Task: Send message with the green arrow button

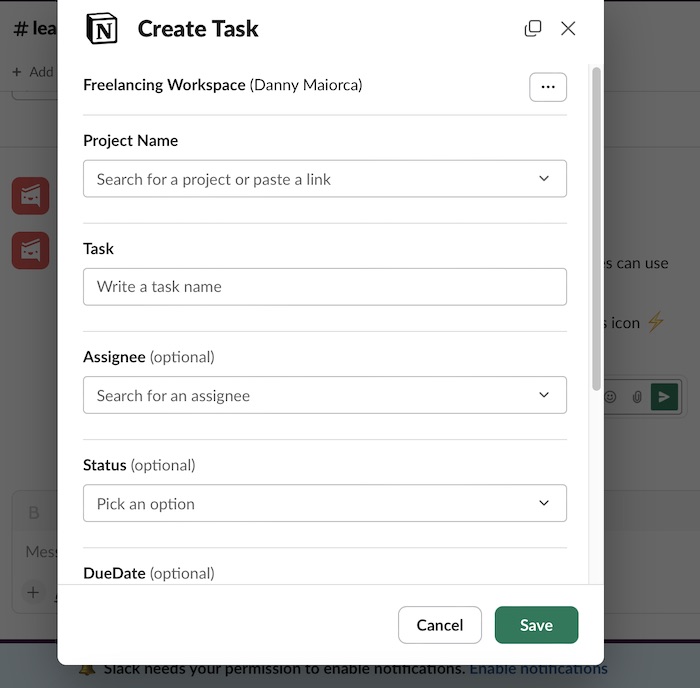Action: point(664,396)
